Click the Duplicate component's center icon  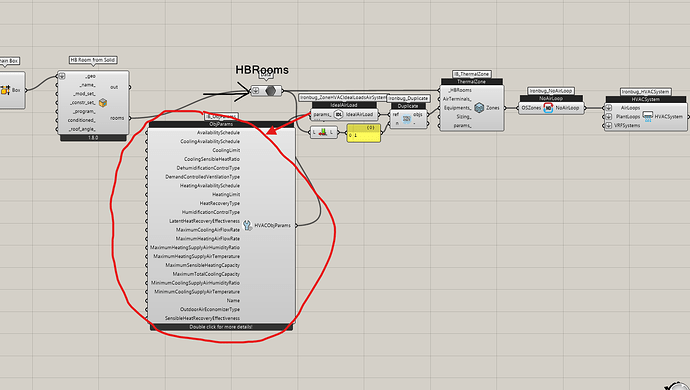coord(407,119)
